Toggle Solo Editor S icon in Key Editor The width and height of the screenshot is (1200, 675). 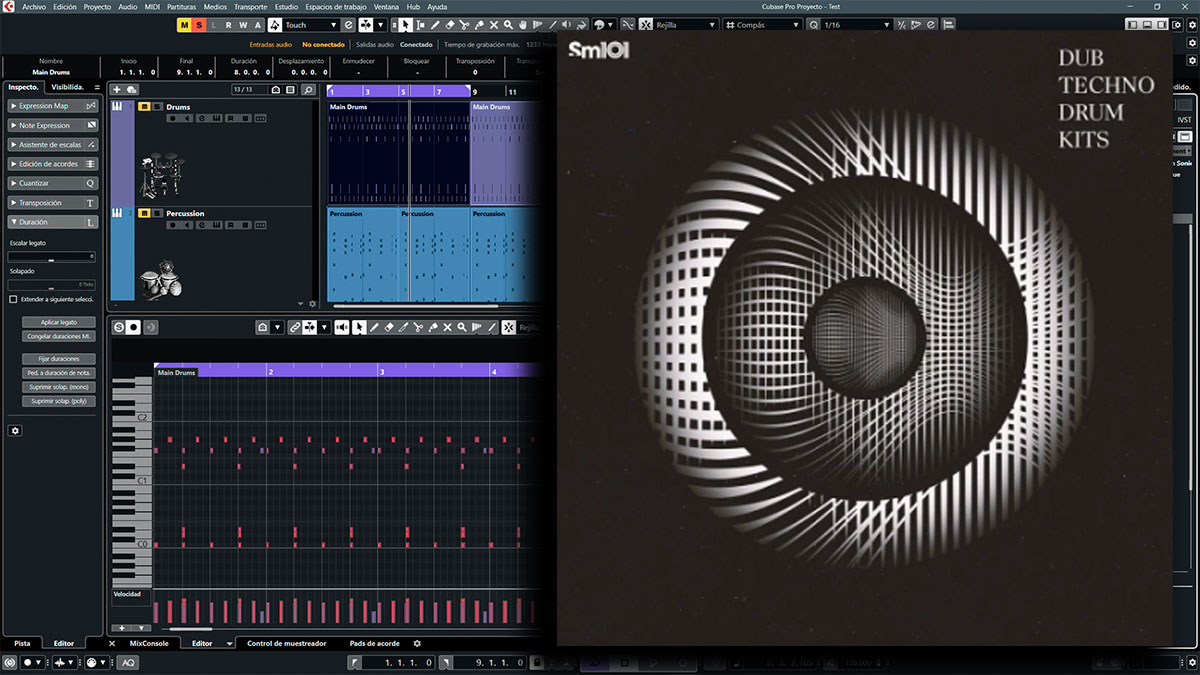click(119, 327)
